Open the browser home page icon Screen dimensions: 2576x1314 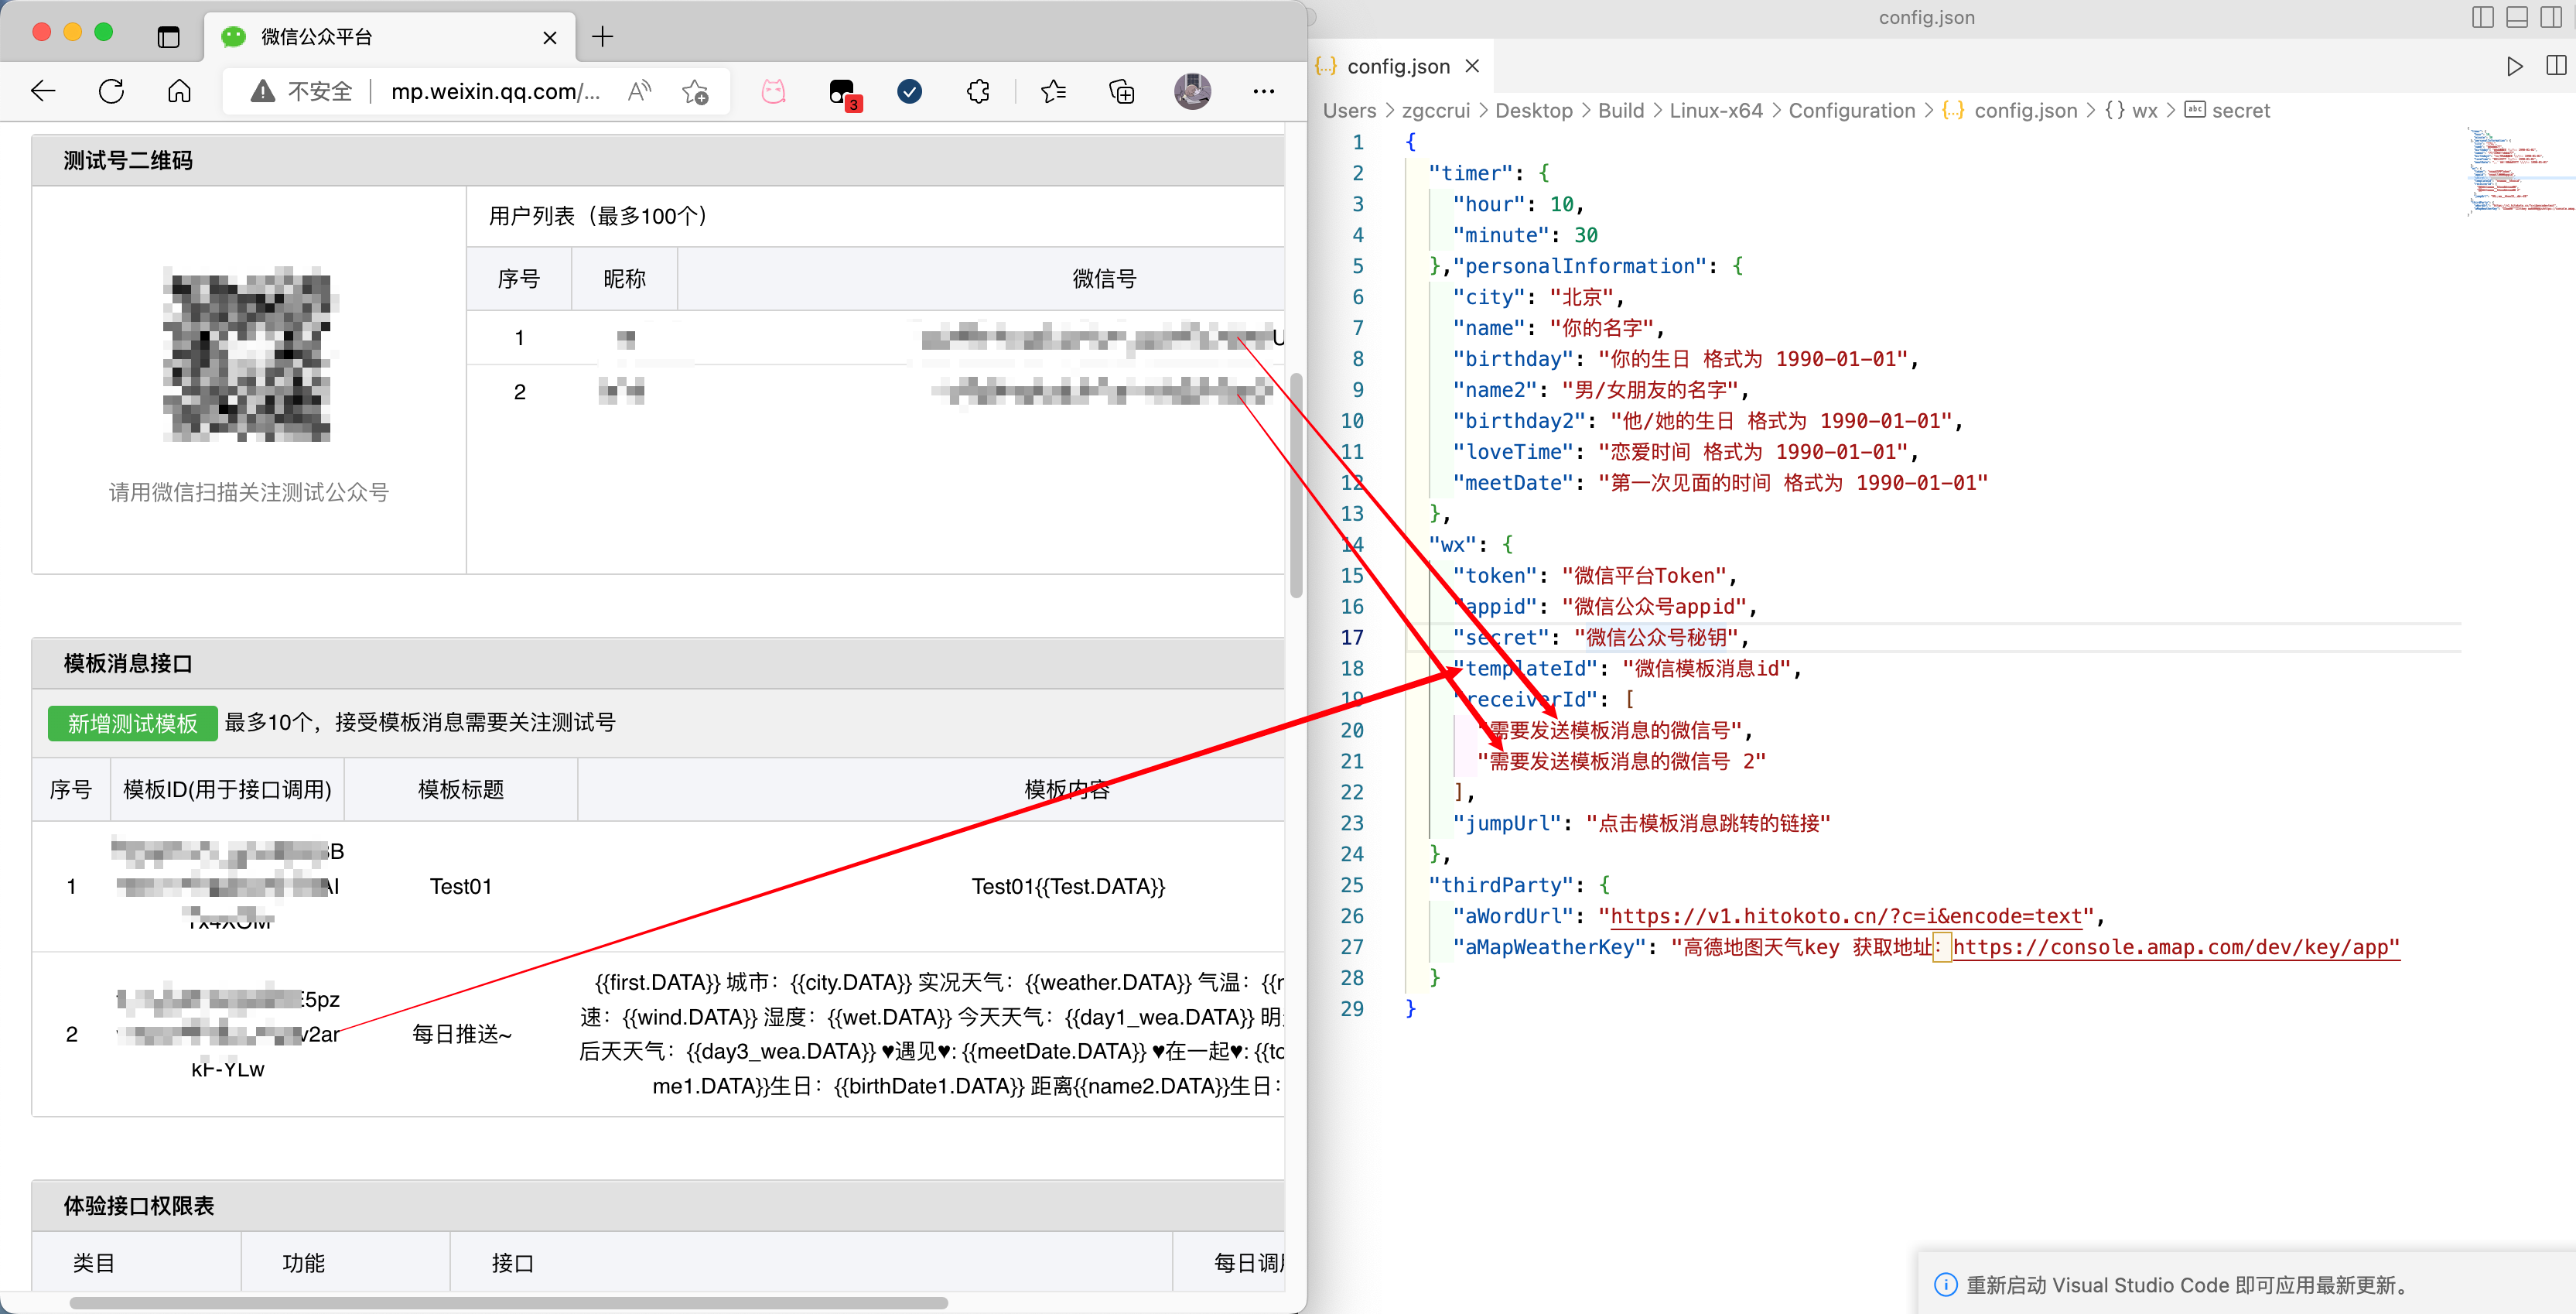pyautogui.click(x=179, y=92)
